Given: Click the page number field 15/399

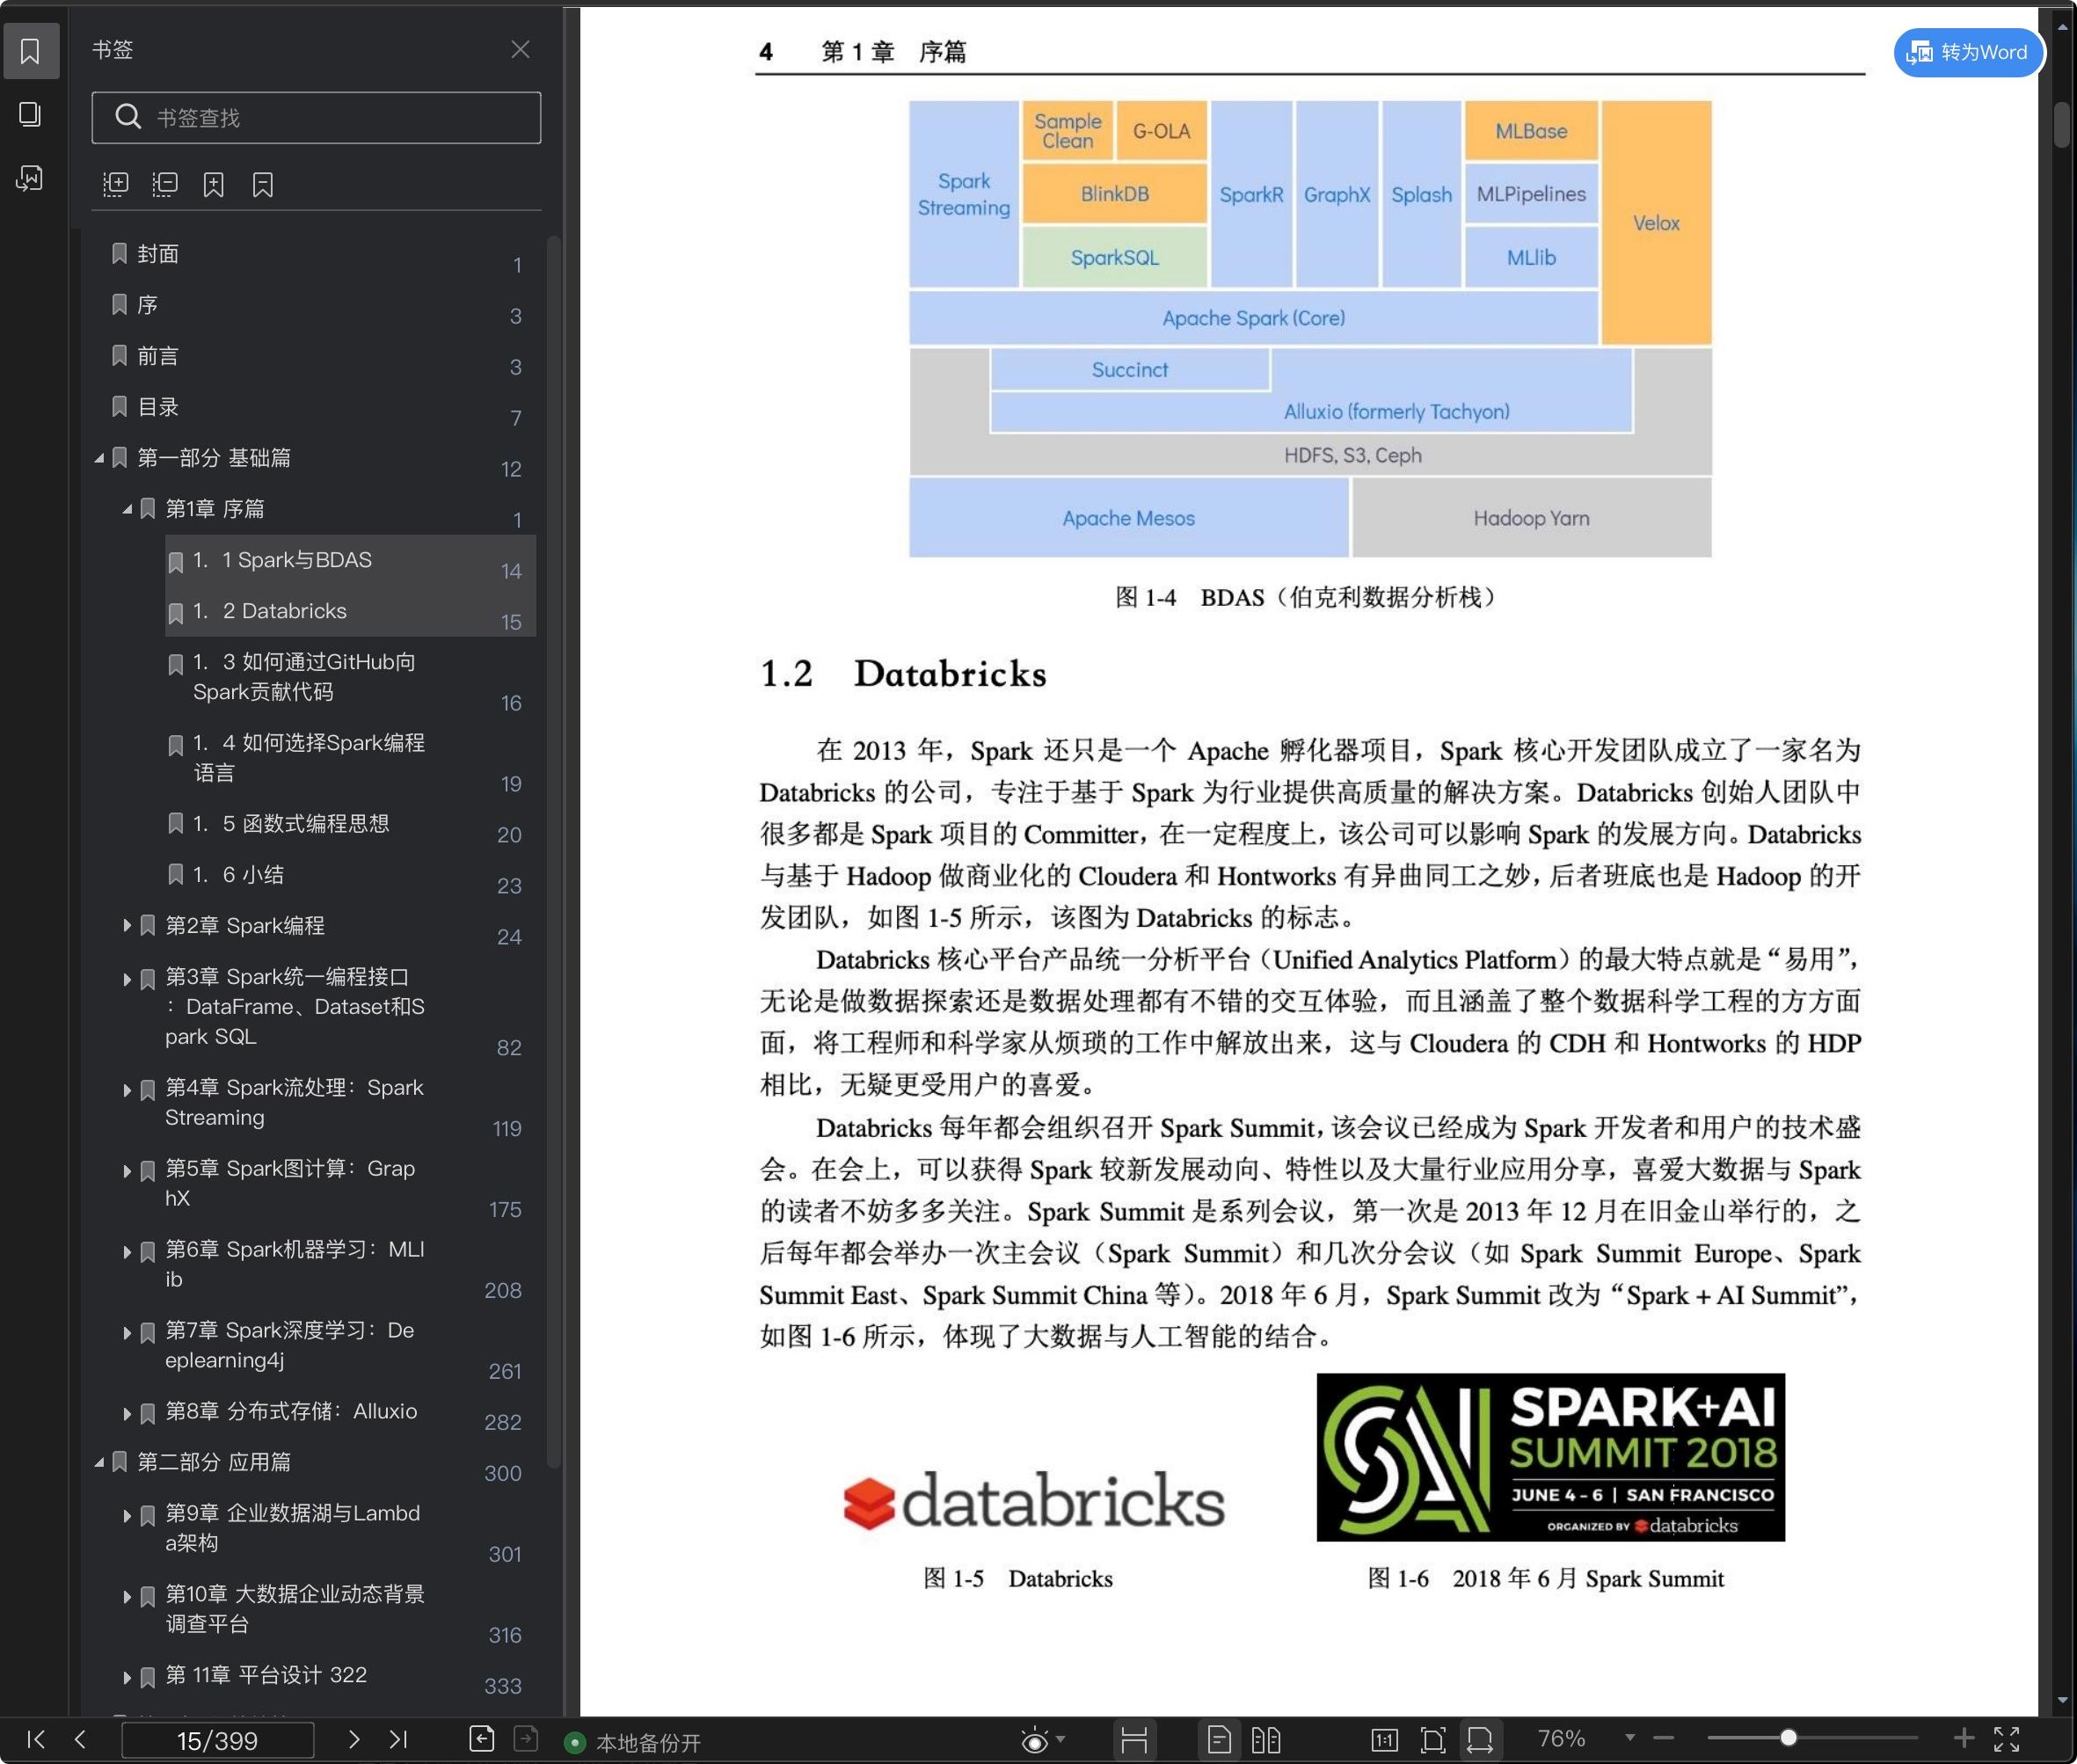Looking at the screenshot, I should click(217, 1740).
